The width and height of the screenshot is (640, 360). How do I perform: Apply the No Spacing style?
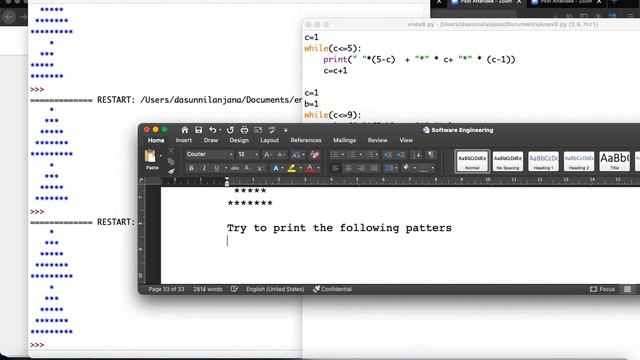point(507,161)
